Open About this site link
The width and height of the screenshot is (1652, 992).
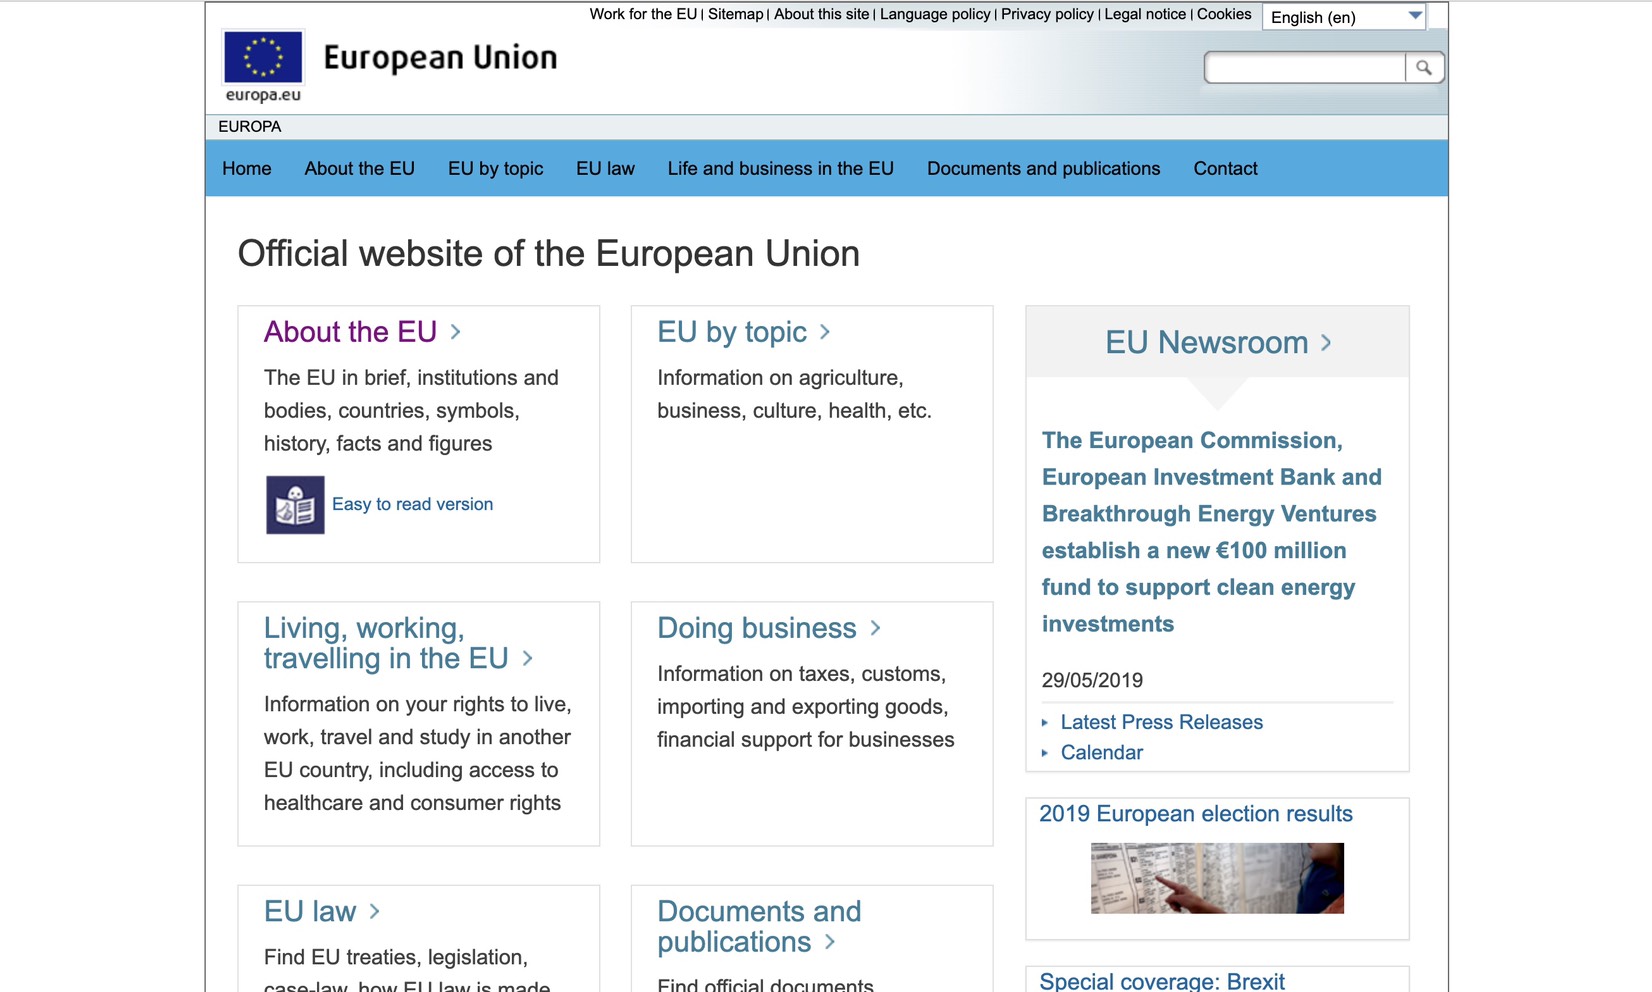click(x=822, y=14)
